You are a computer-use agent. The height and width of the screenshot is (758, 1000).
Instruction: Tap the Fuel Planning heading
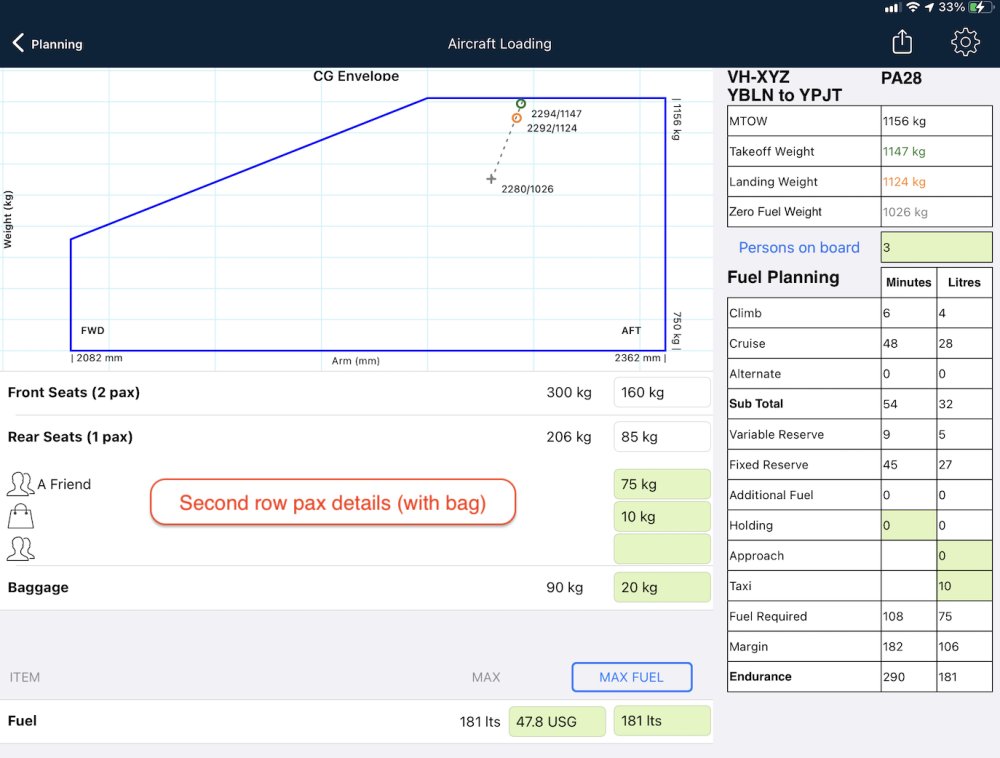coord(783,277)
